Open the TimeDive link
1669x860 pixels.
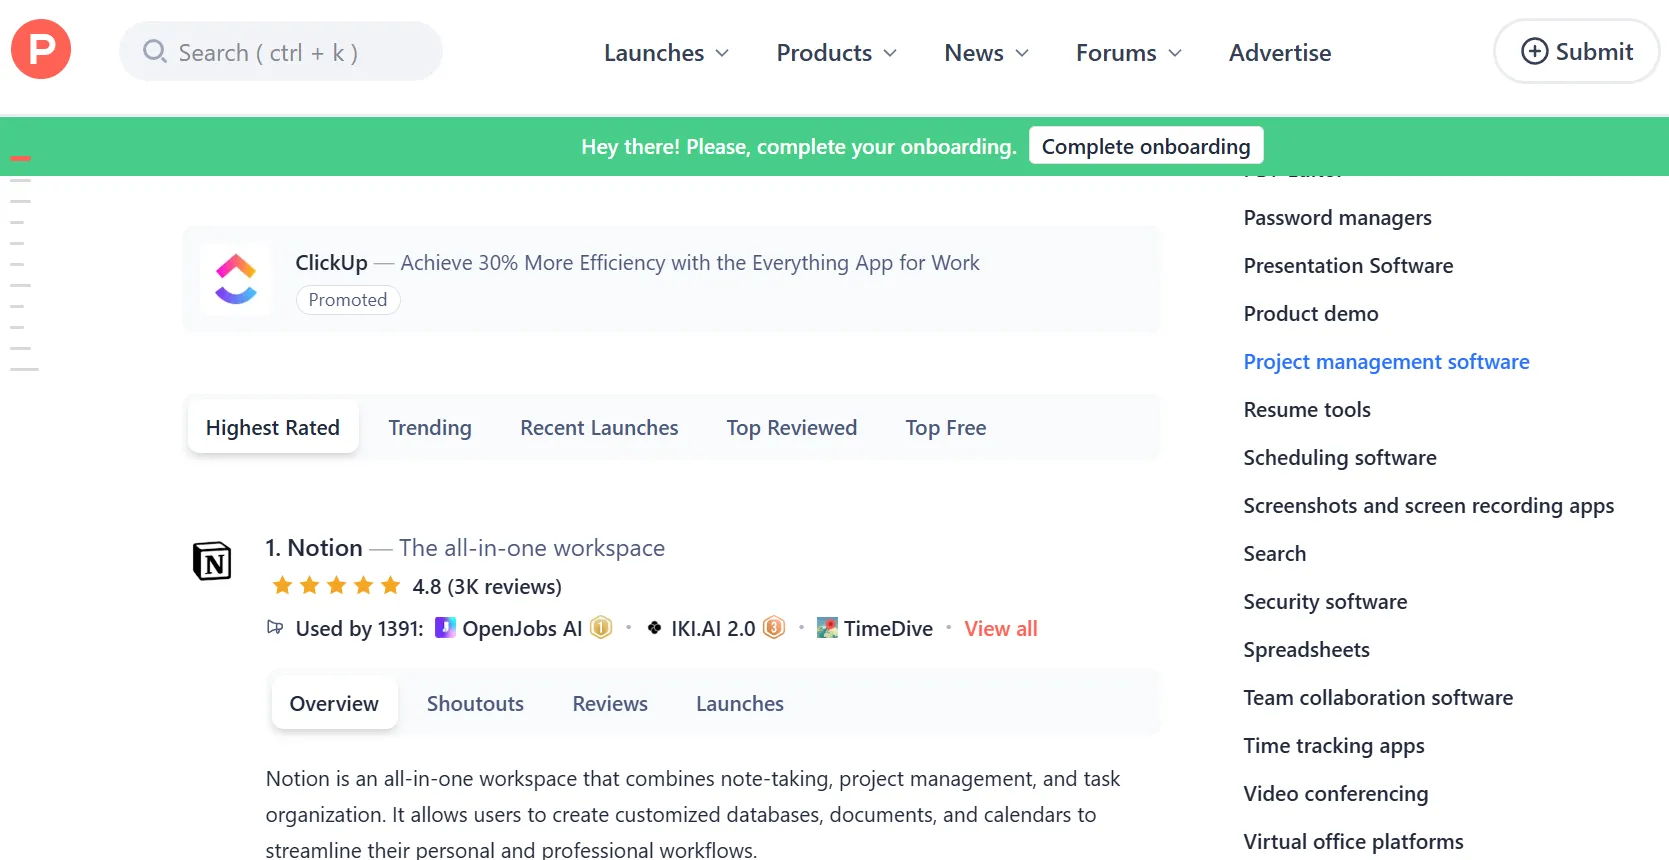(x=888, y=628)
